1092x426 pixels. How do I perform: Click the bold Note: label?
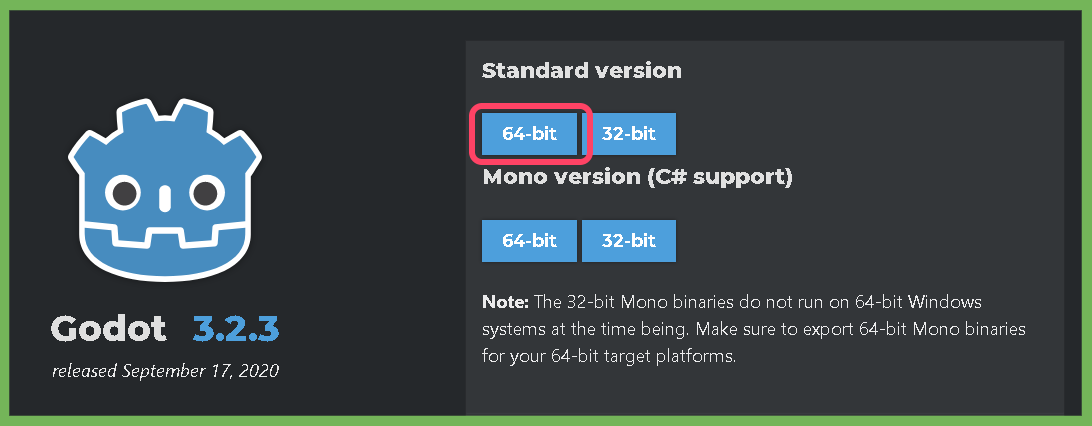506,303
